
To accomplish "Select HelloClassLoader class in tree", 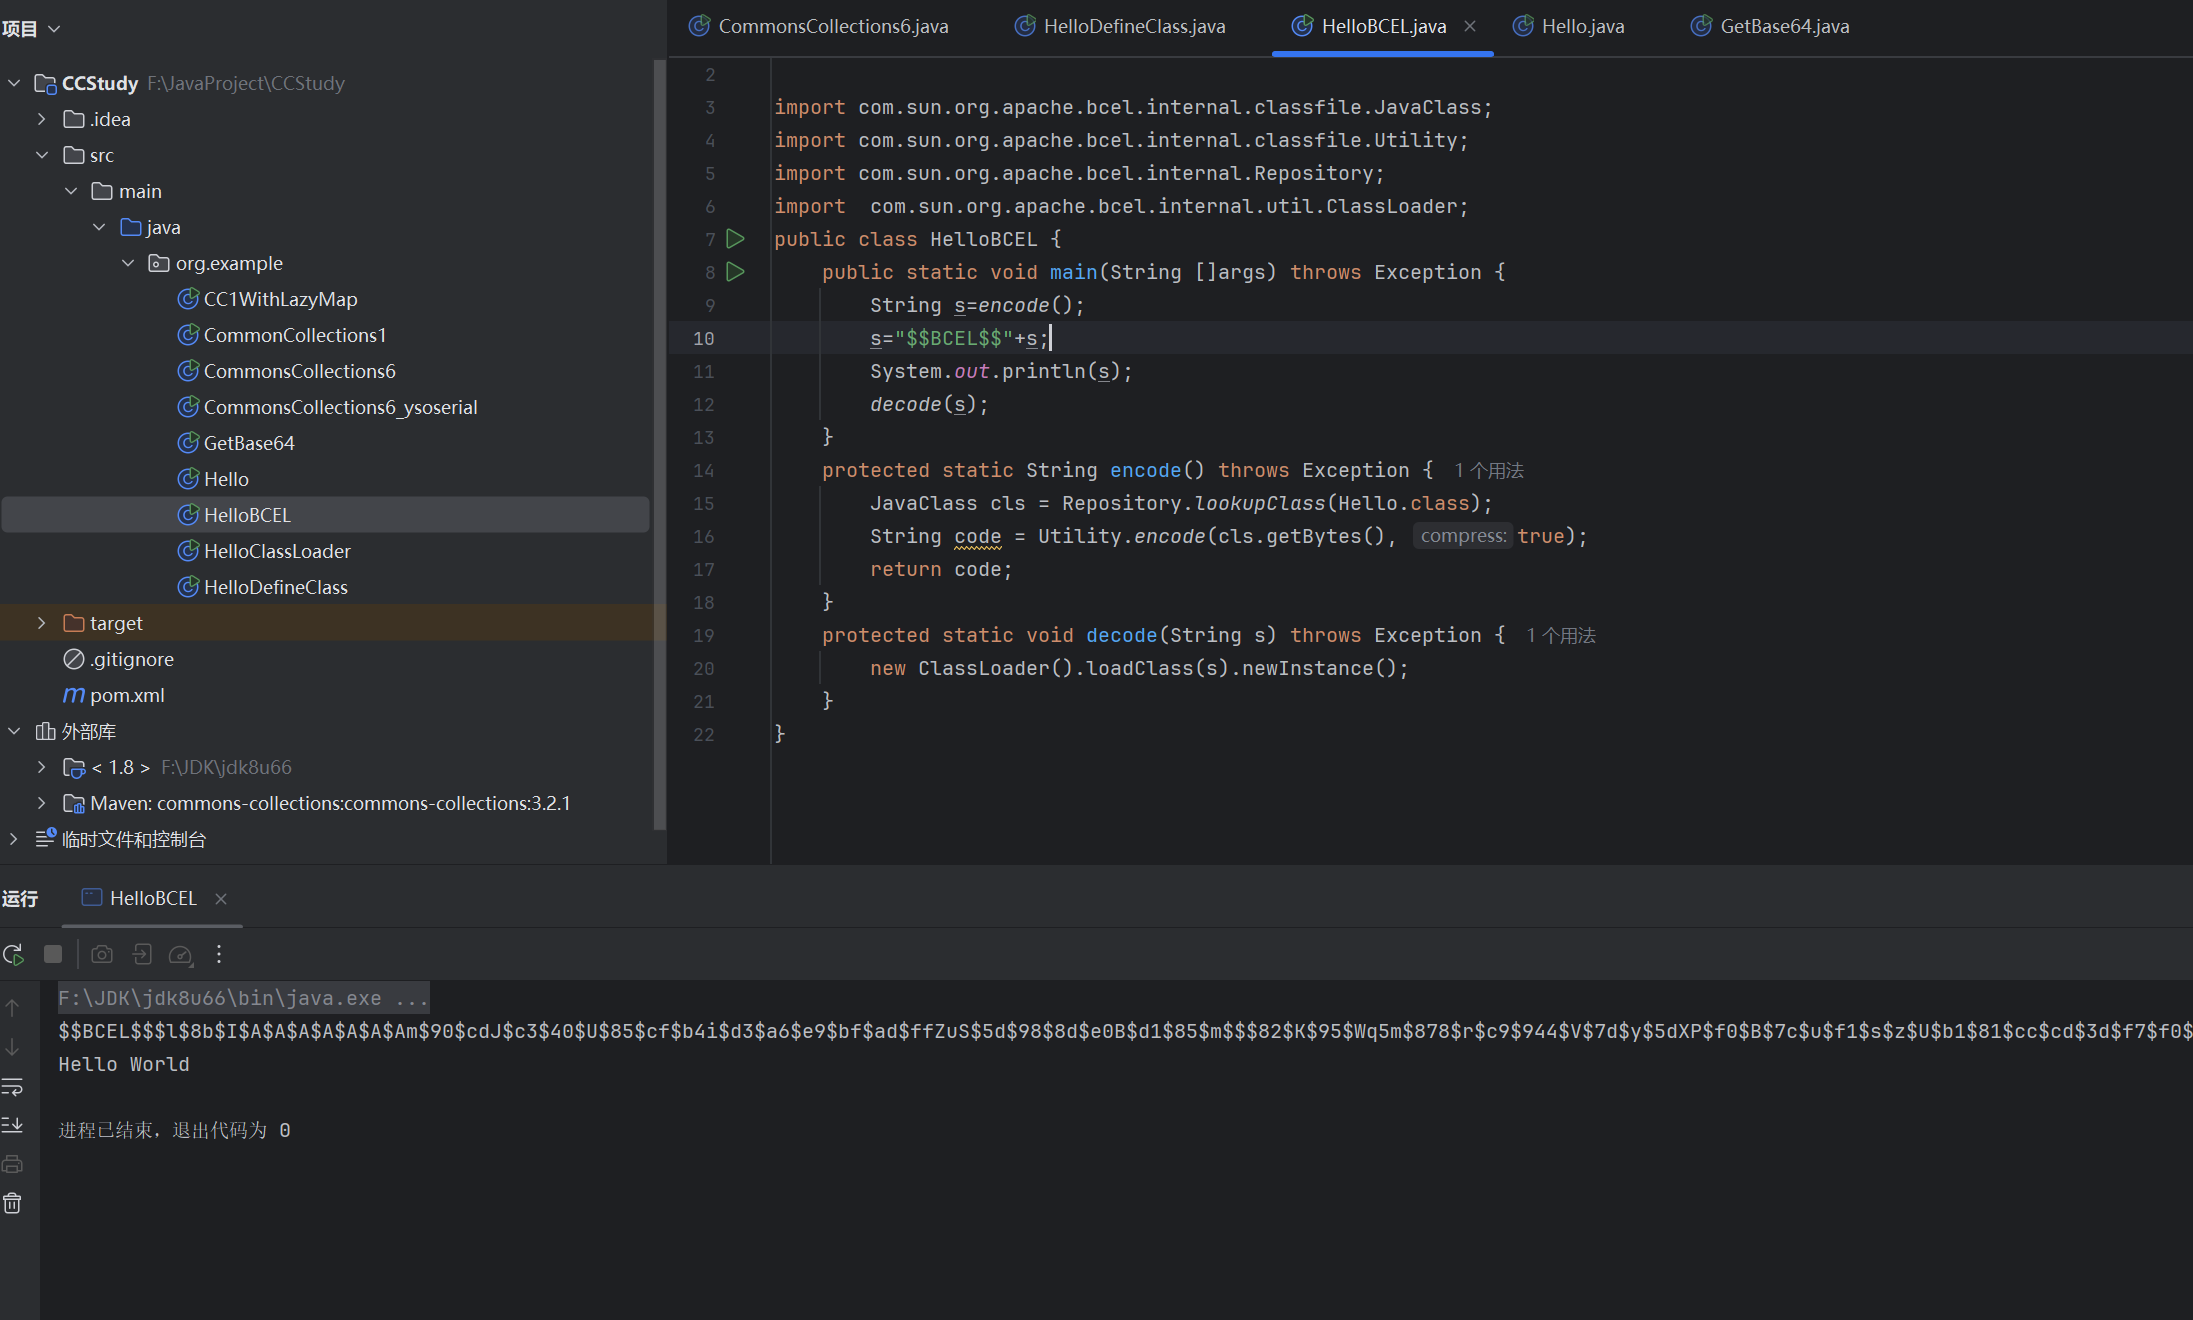I will 277,551.
